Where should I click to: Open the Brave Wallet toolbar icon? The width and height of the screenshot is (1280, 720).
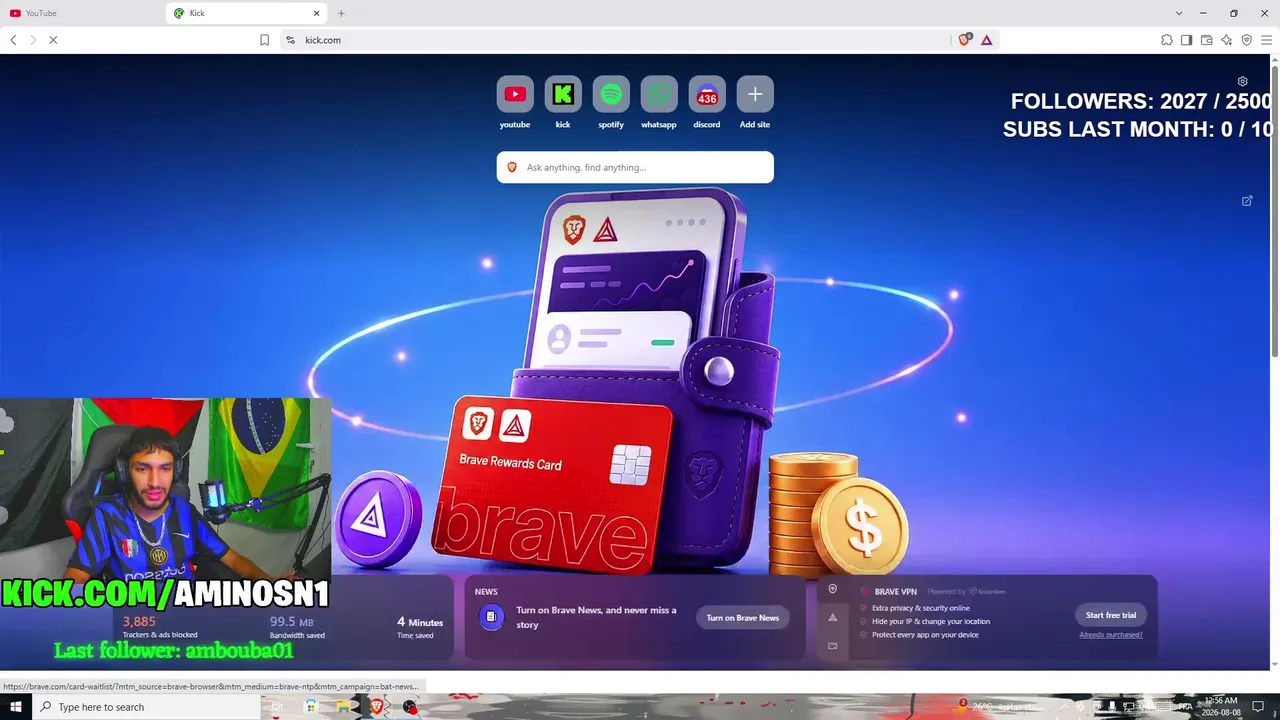1206,40
